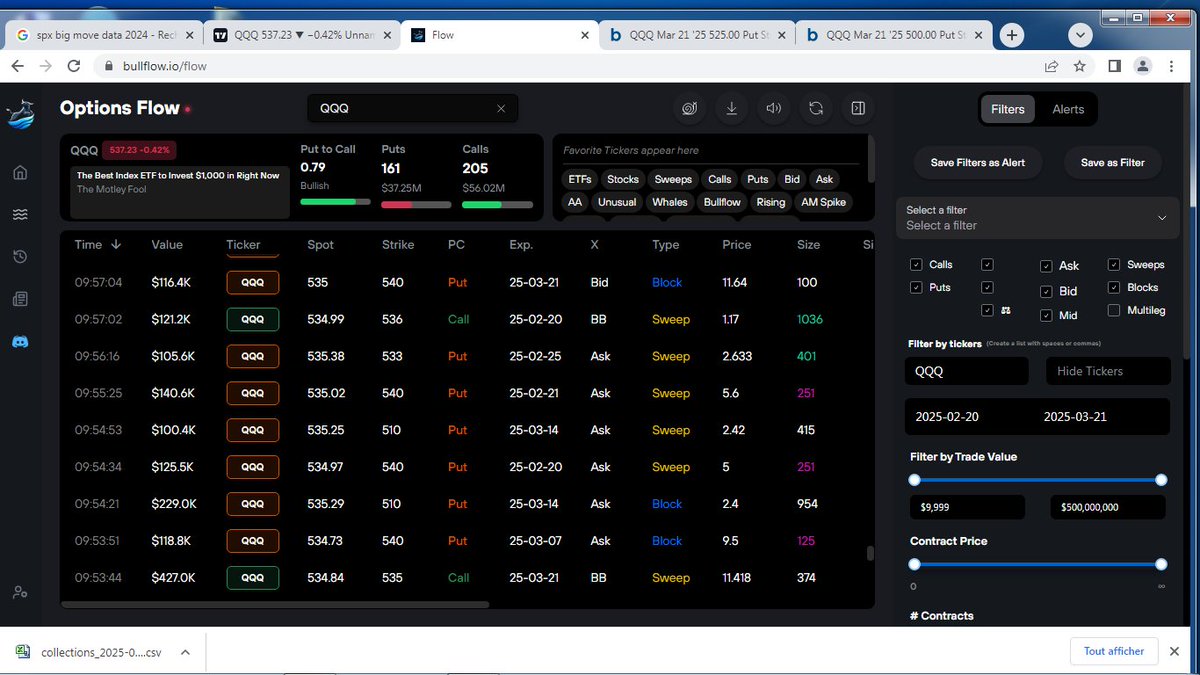The height and width of the screenshot is (675, 1200).
Task: Switch to the Alerts tab
Action: pos(1068,109)
